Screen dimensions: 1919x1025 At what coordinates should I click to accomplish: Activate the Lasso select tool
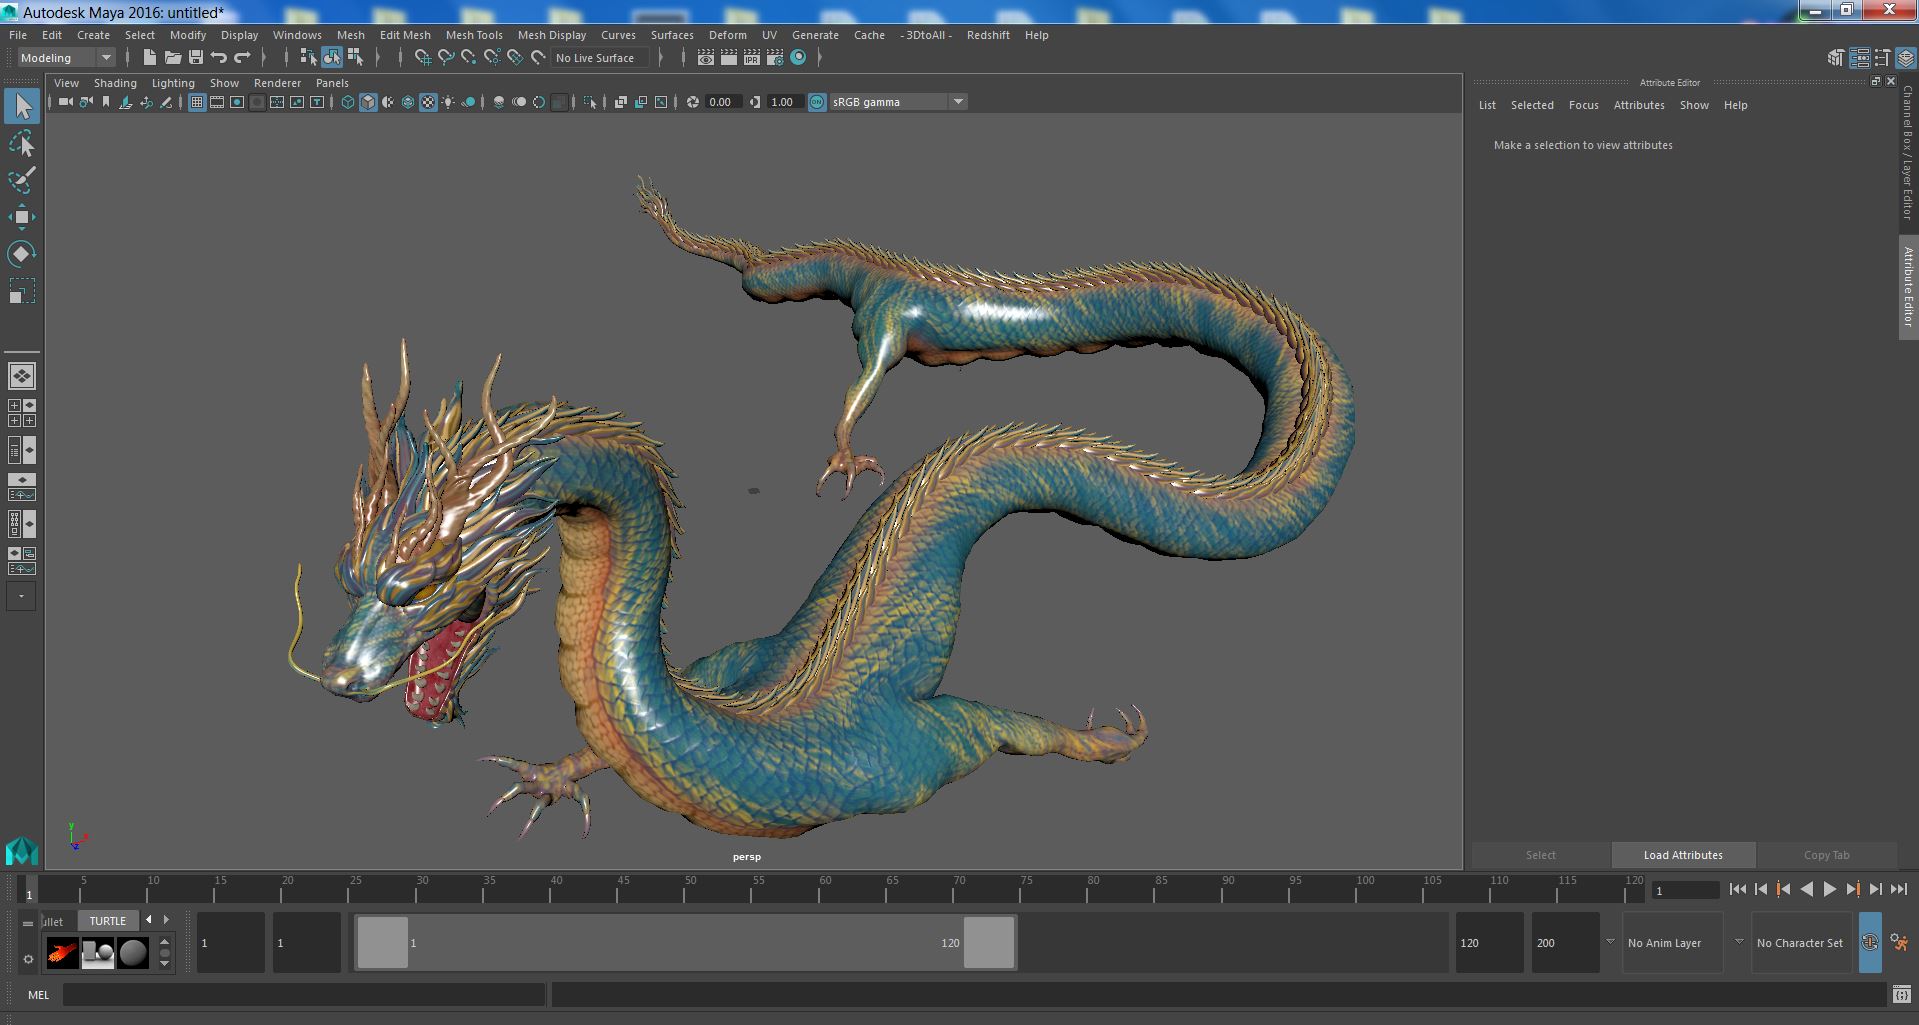[22, 144]
